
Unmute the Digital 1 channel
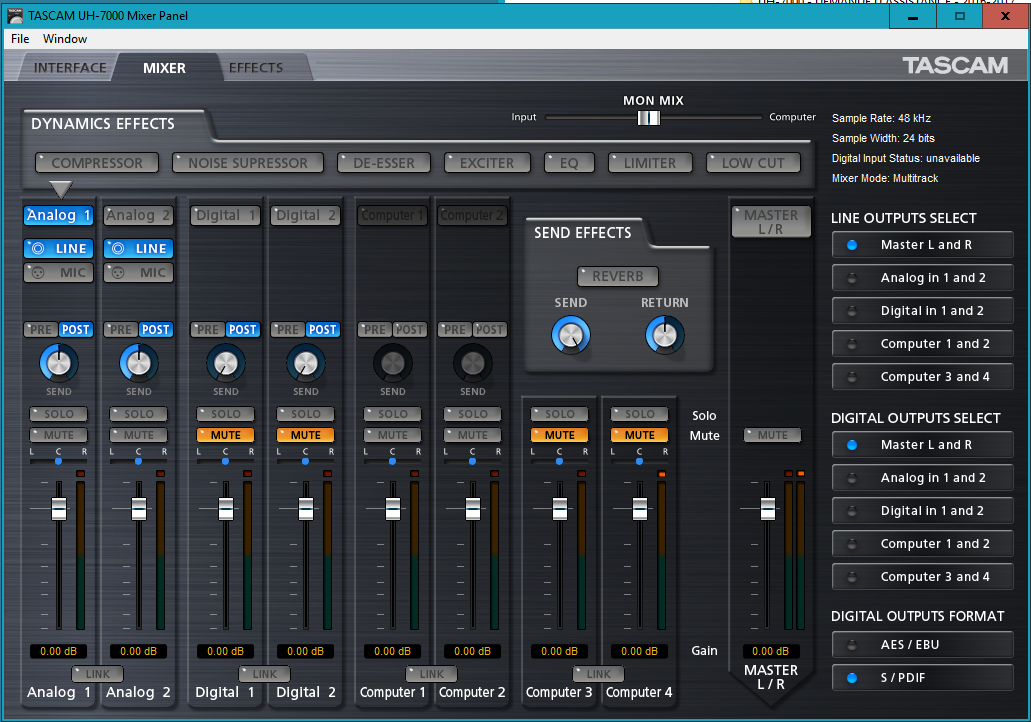point(226,435)
